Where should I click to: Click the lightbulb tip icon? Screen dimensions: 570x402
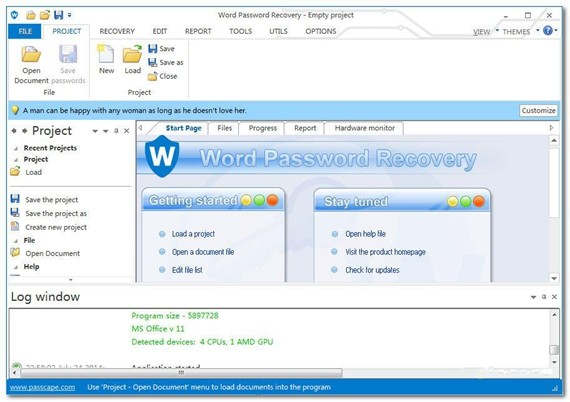[15, 110]
